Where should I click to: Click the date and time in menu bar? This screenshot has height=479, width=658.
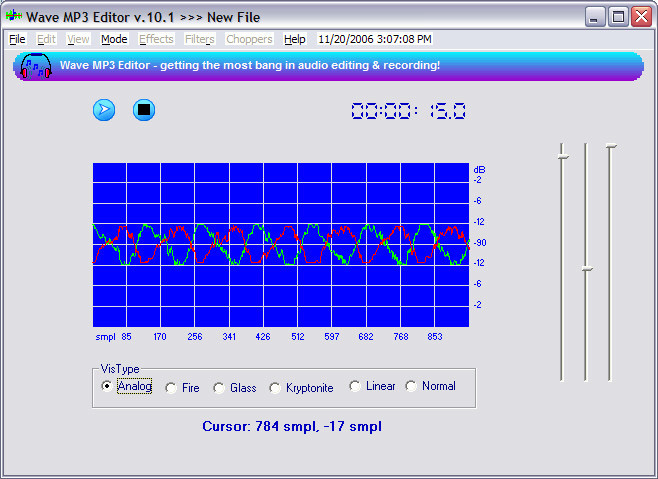375,39
